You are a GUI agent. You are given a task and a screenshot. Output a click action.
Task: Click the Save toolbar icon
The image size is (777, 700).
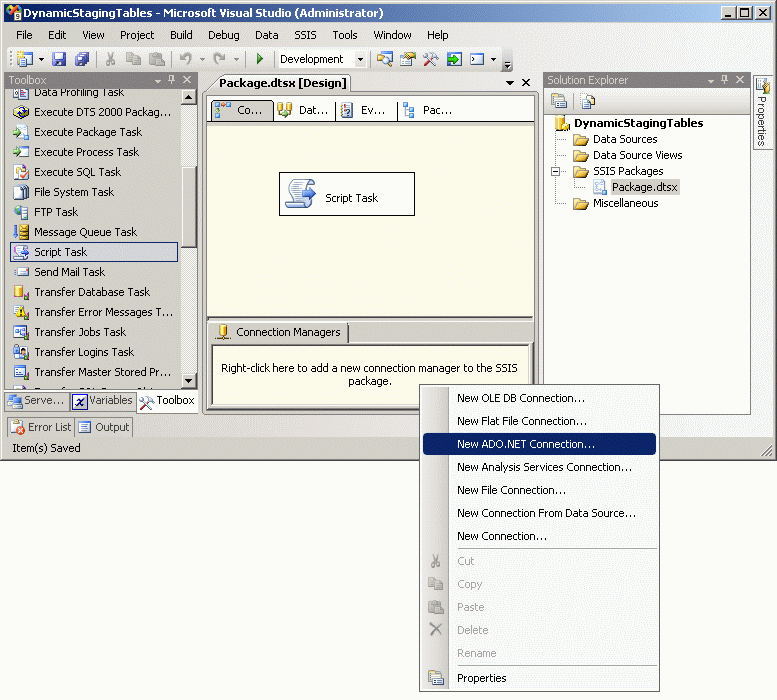tap(59, 59)
